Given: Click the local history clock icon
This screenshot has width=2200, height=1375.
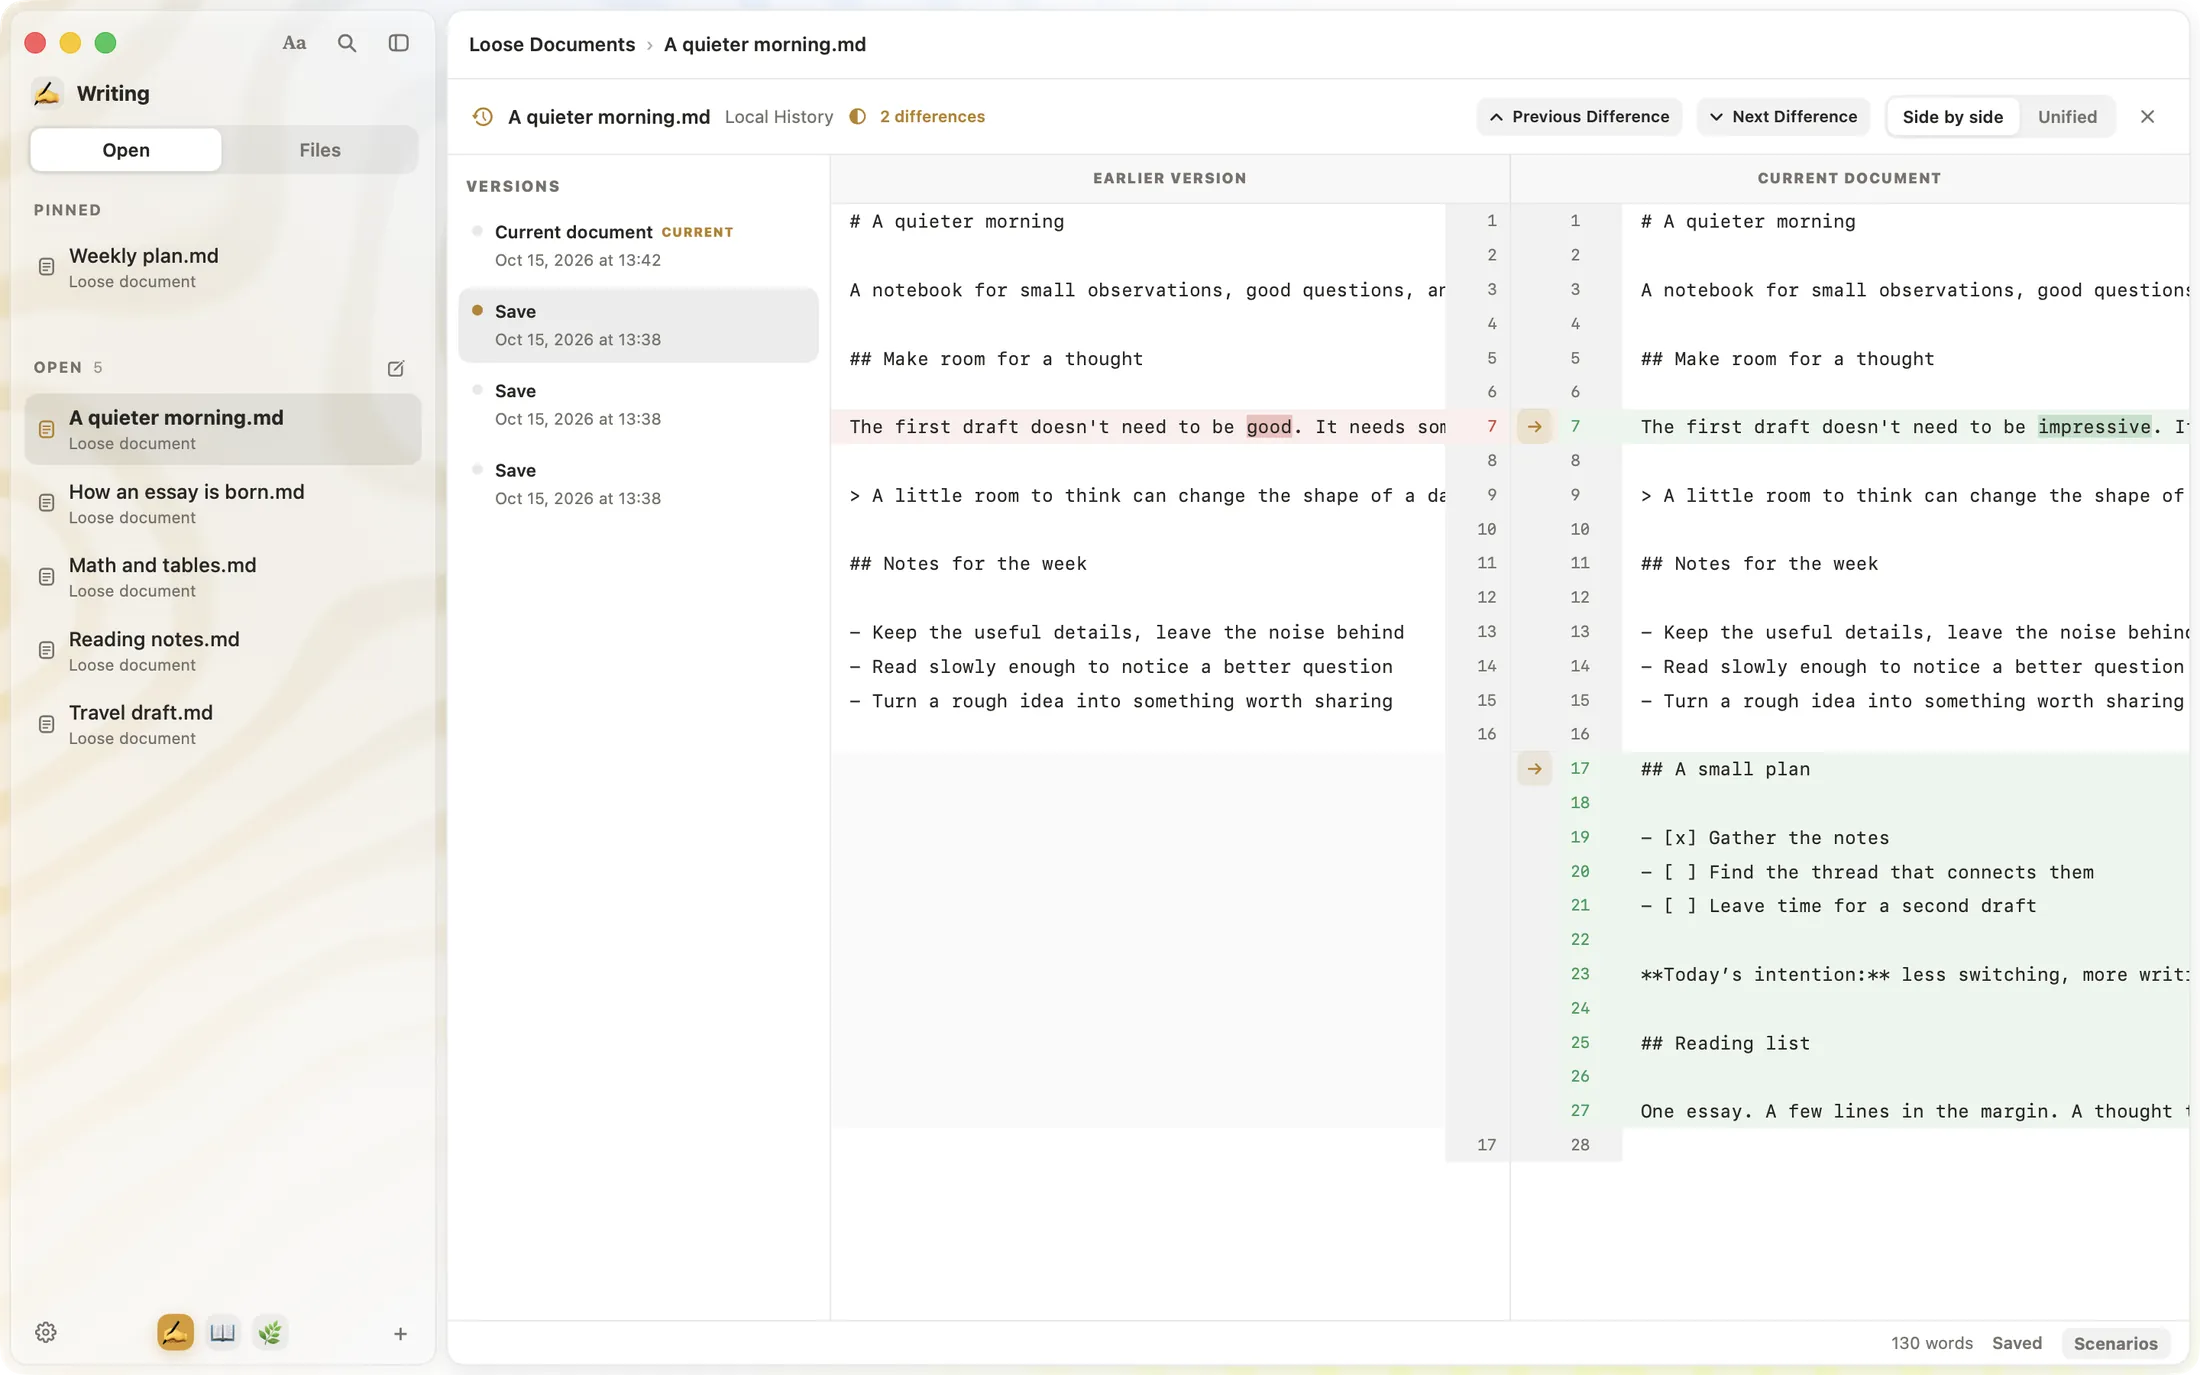Looking at the screenshot, I should click(483, 117).
